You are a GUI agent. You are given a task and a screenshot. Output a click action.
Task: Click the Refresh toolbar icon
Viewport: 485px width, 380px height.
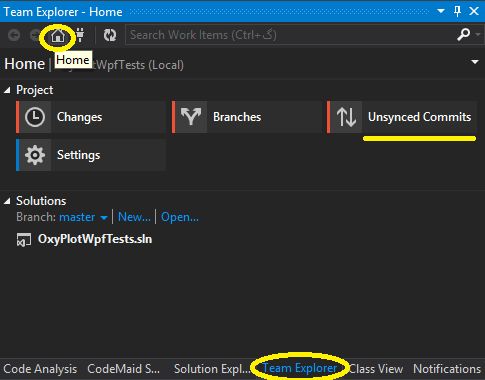[x=110, y=35]
